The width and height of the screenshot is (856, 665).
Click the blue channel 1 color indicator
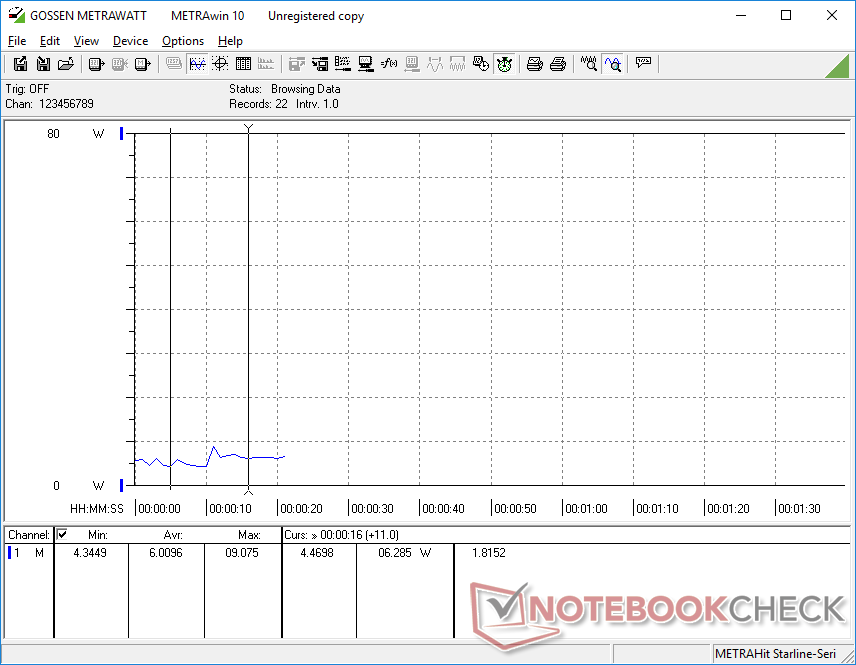click(9, 553)
